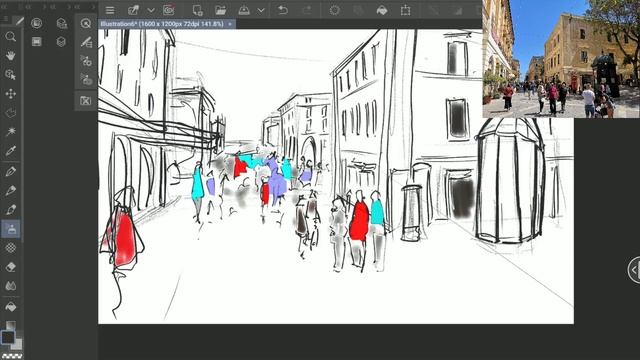This screenshot has width=640, height=360.
Task: Open the 3D cube panel icon
Action: pyautogui.click(x=61, y=41)
